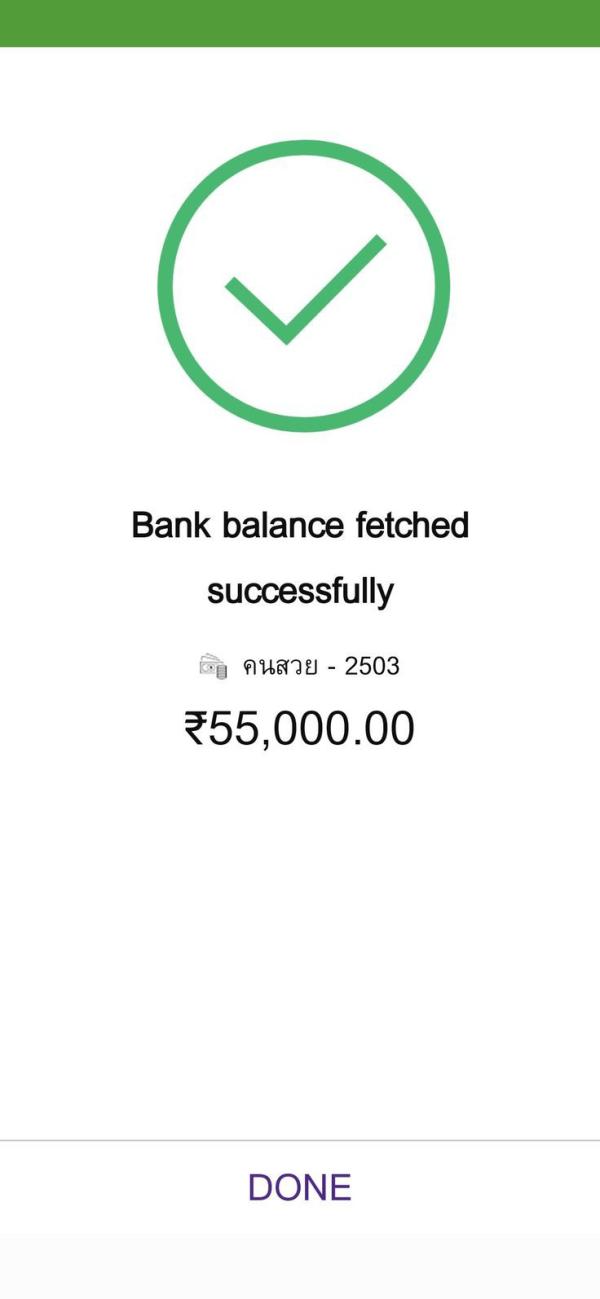Screen dimensions: 600x1299
Task: Tap the word 'balance' in the heading
Action: click(x=283, y=525)
